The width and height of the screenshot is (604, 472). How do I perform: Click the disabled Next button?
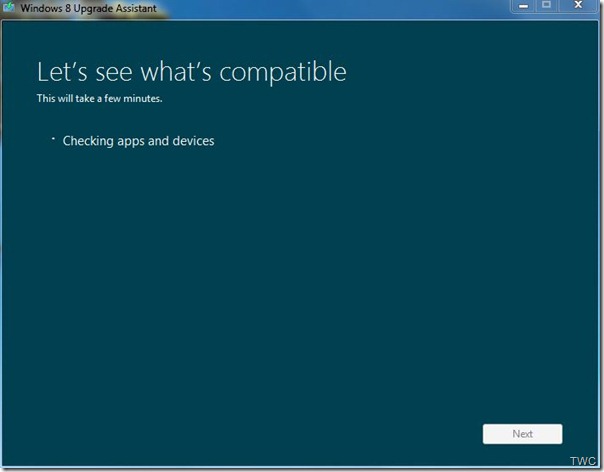[522, 434]
